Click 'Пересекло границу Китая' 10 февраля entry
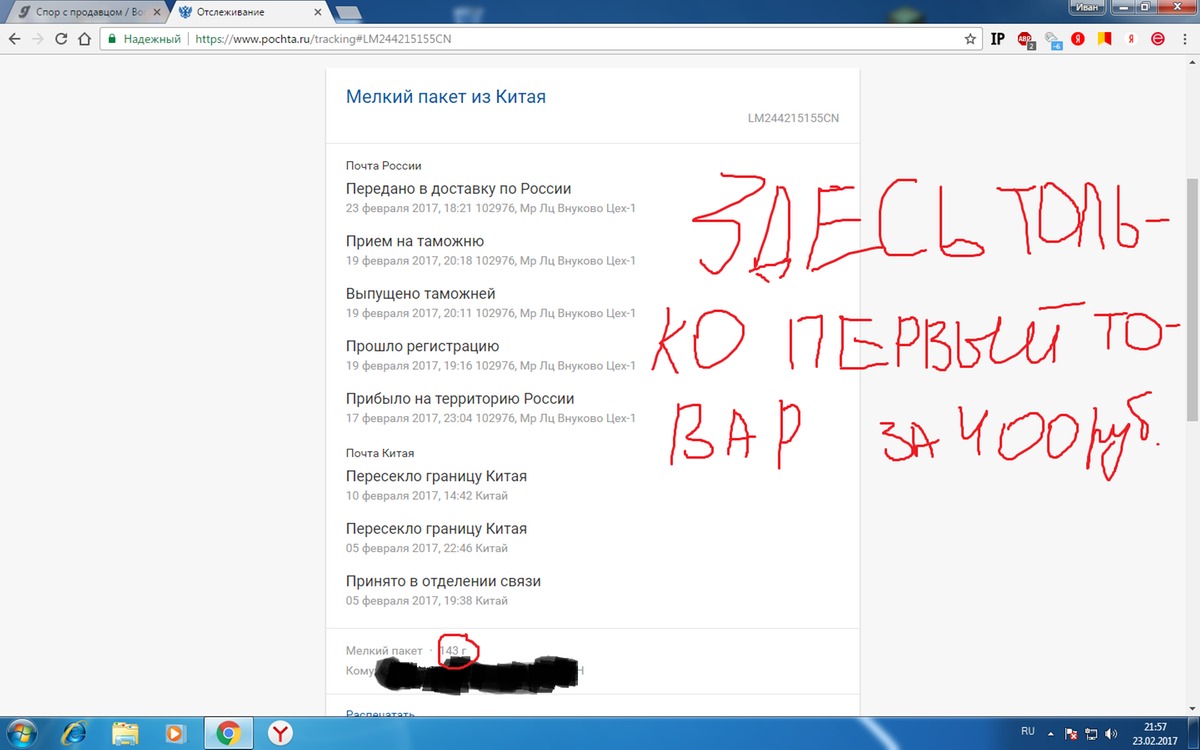 point(436,476)
